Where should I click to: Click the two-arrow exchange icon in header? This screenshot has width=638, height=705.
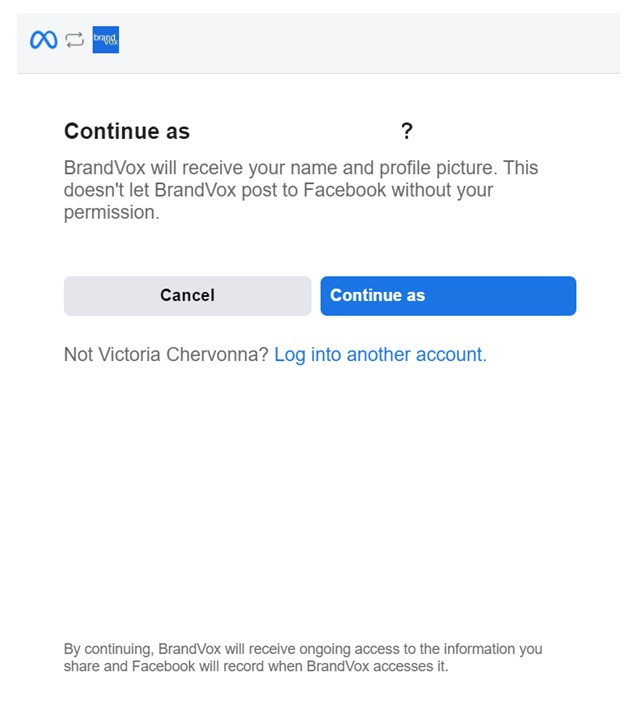(x=75, y=40)
